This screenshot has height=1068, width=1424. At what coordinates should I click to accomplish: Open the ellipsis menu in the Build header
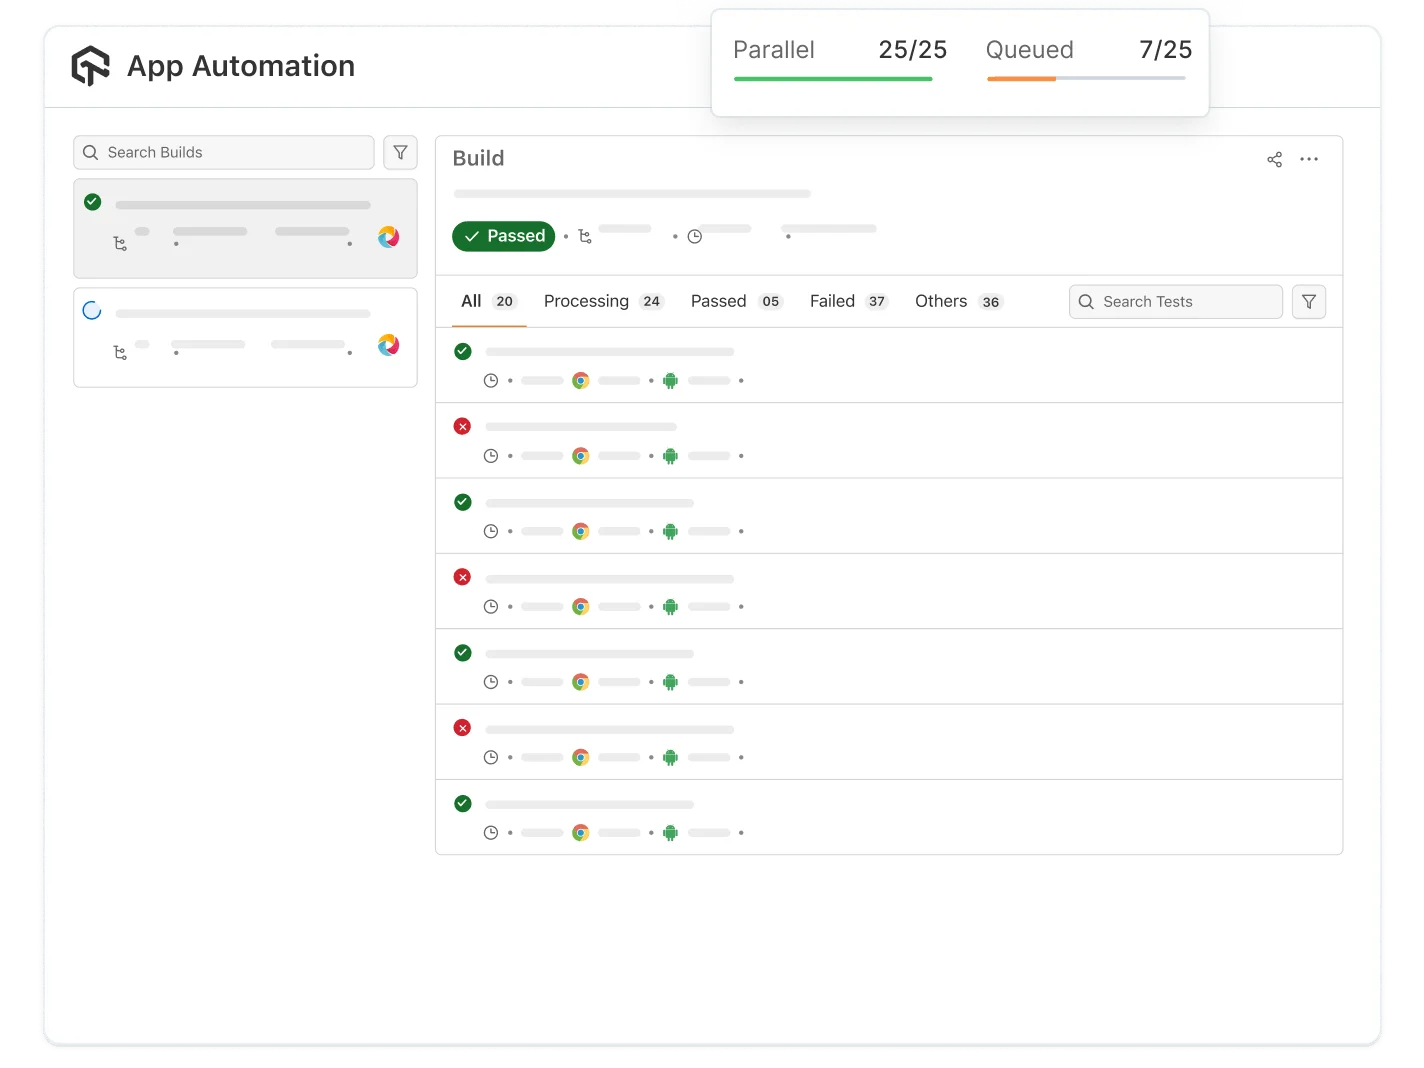tap(1310, 159)
